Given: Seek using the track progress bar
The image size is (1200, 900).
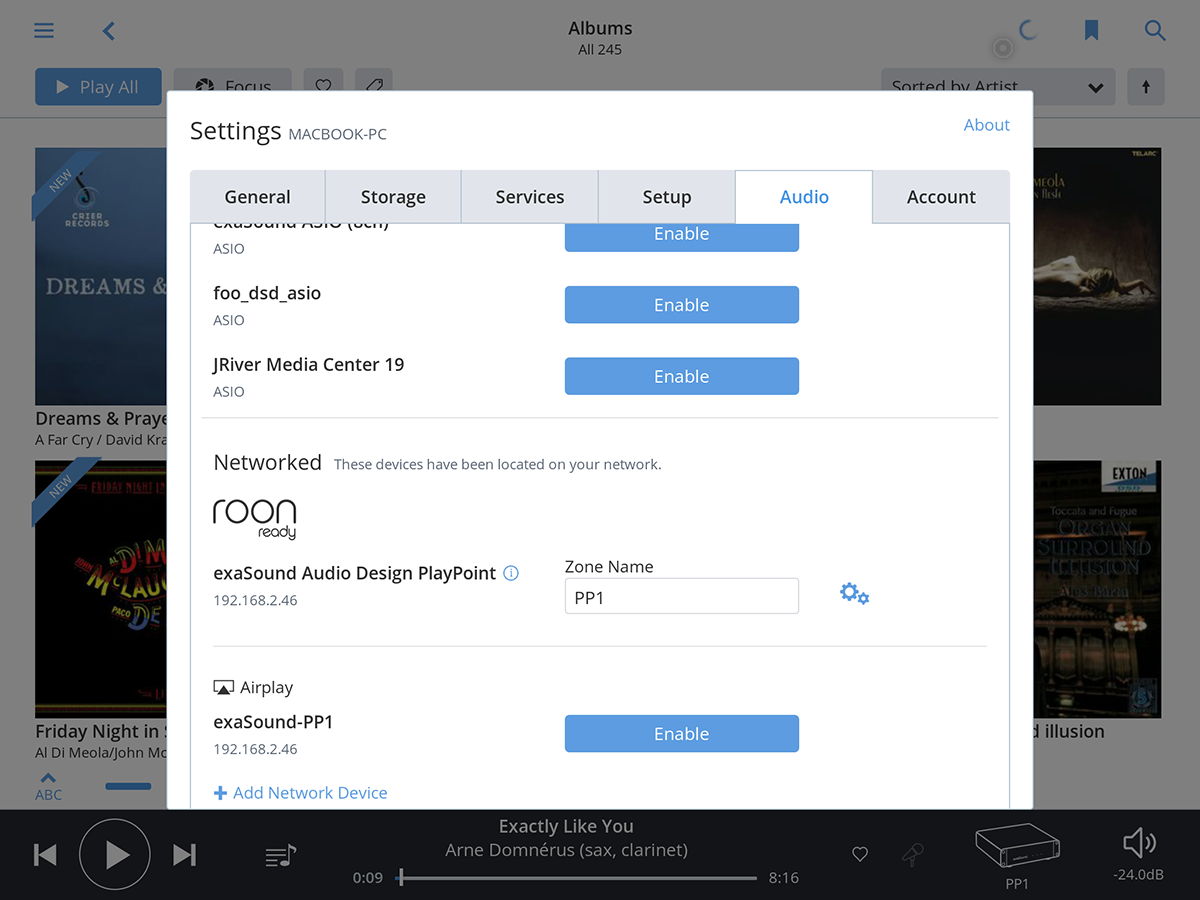Looking at the screenshot, I should pos(578,878).
